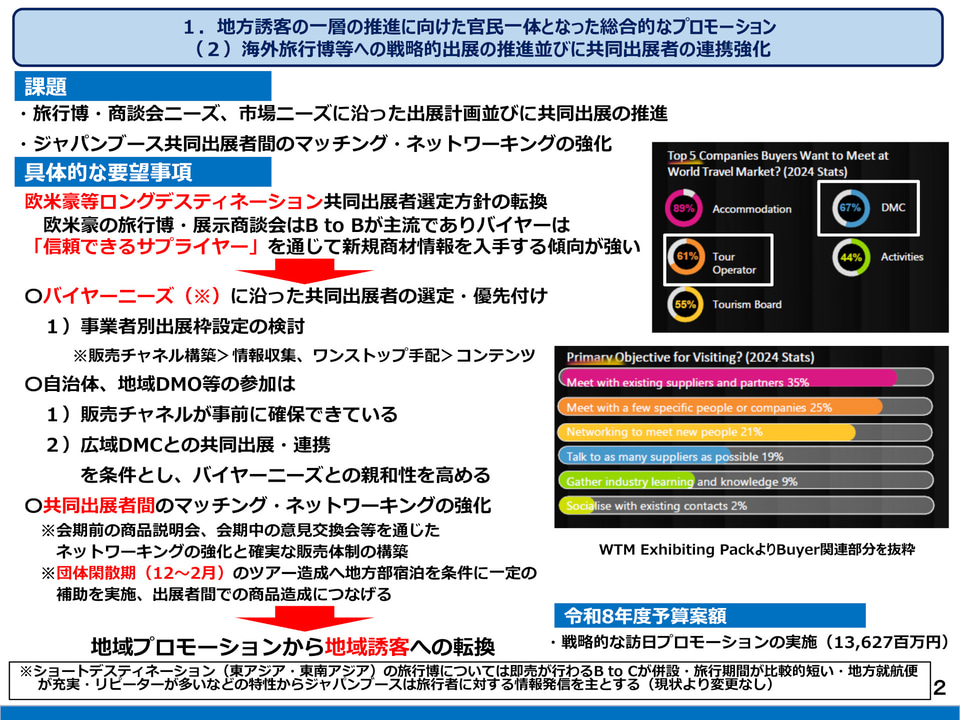Select the yellow 'Networking to meet new people 21%' bar
960x720 pixels.
[x=745, y=432]
